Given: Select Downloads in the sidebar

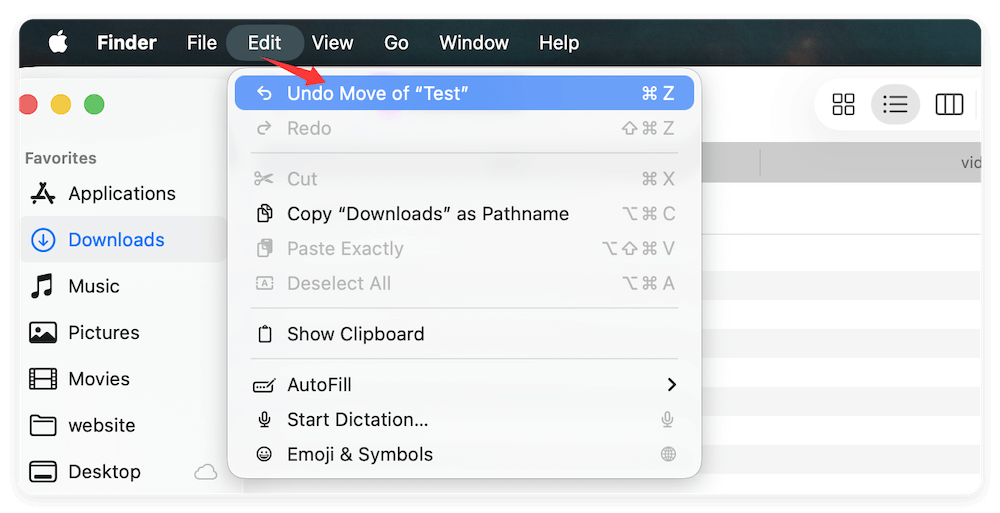Looking at the screenshot, I should (116, 240).
